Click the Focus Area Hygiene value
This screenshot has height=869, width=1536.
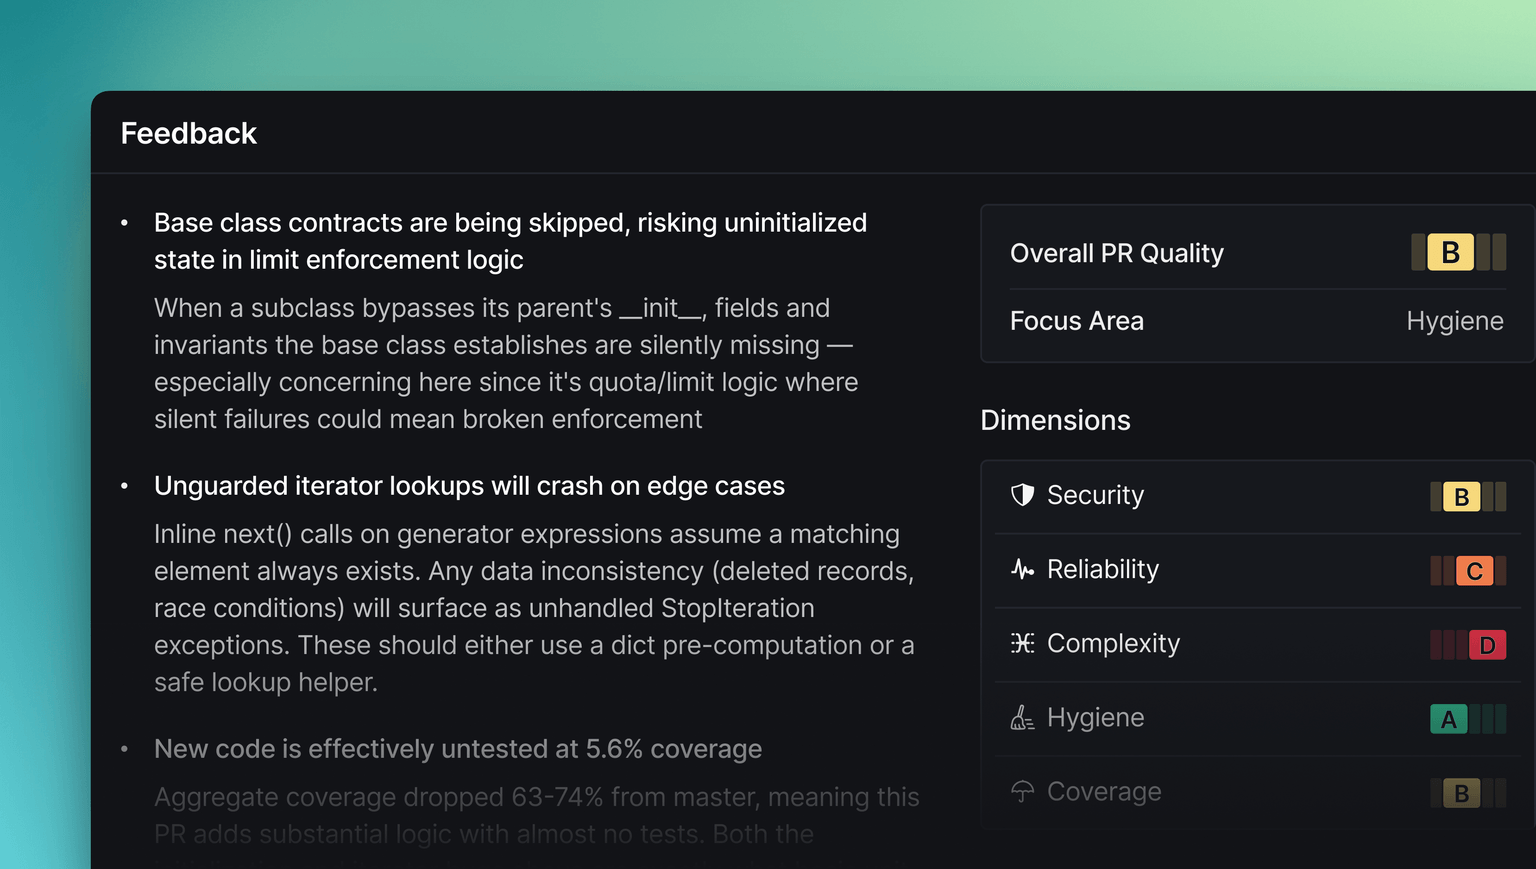click(x=1454, y=321)
